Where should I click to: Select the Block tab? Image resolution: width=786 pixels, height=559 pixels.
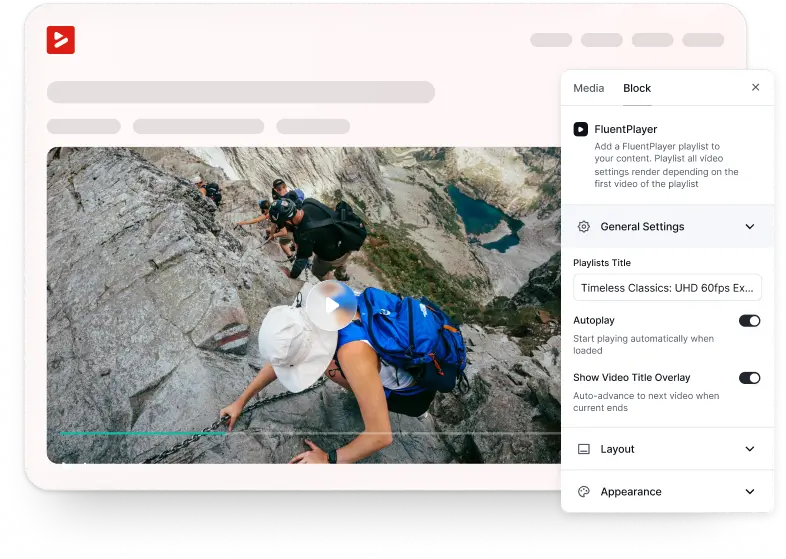637,88
